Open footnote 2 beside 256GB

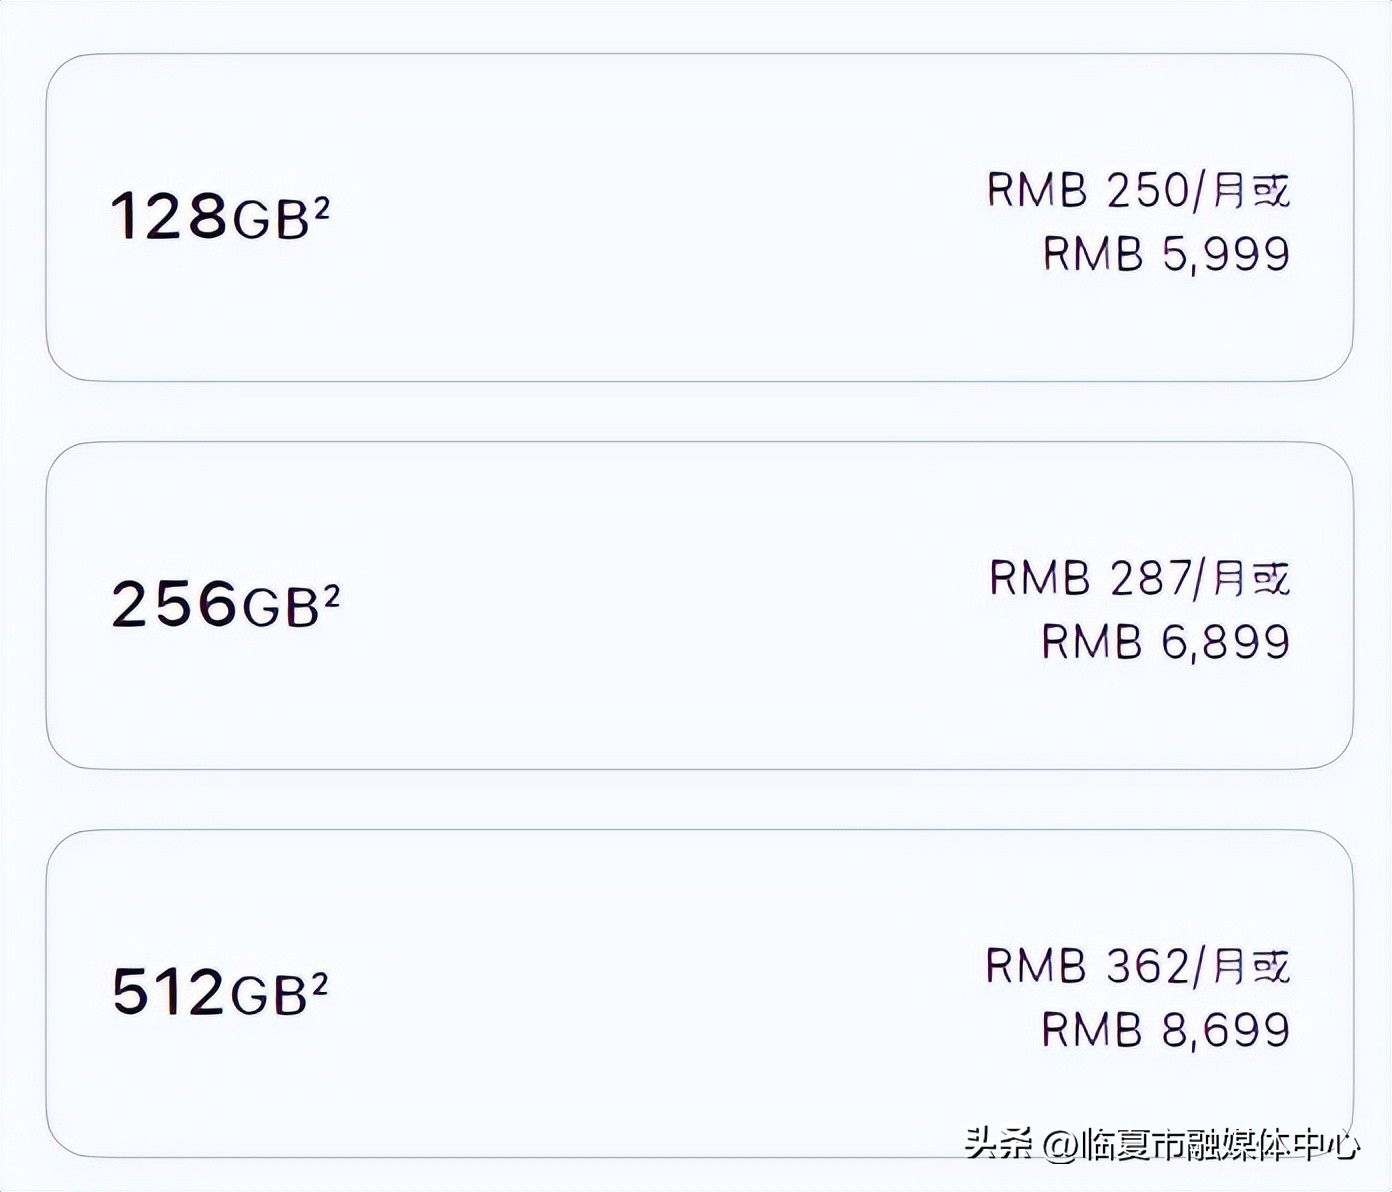click(x=332, y=596)
